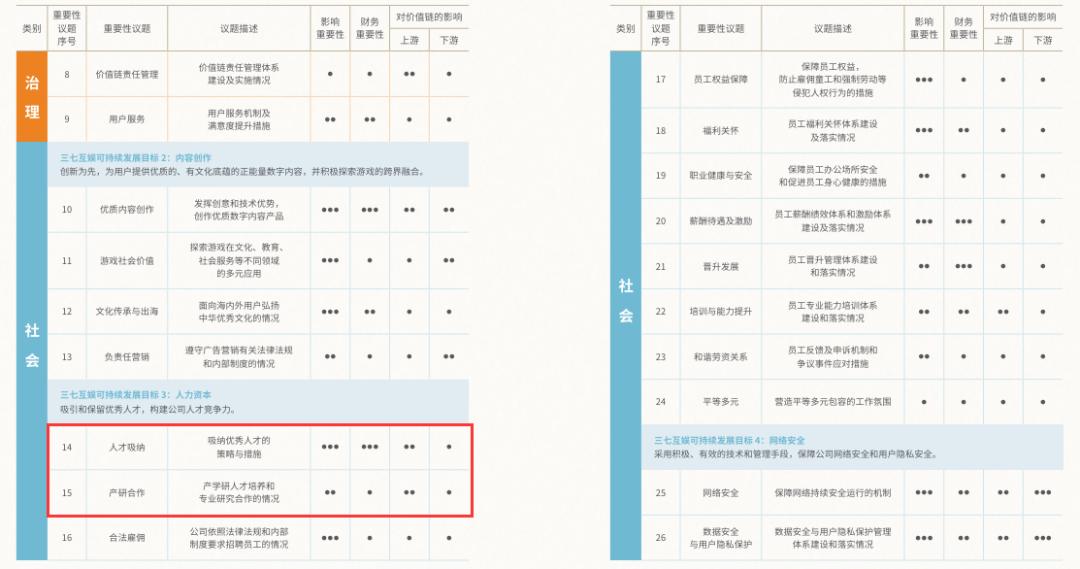
Task: Click topic number 13
Action: pyautogui.click(x=67, y=357)
